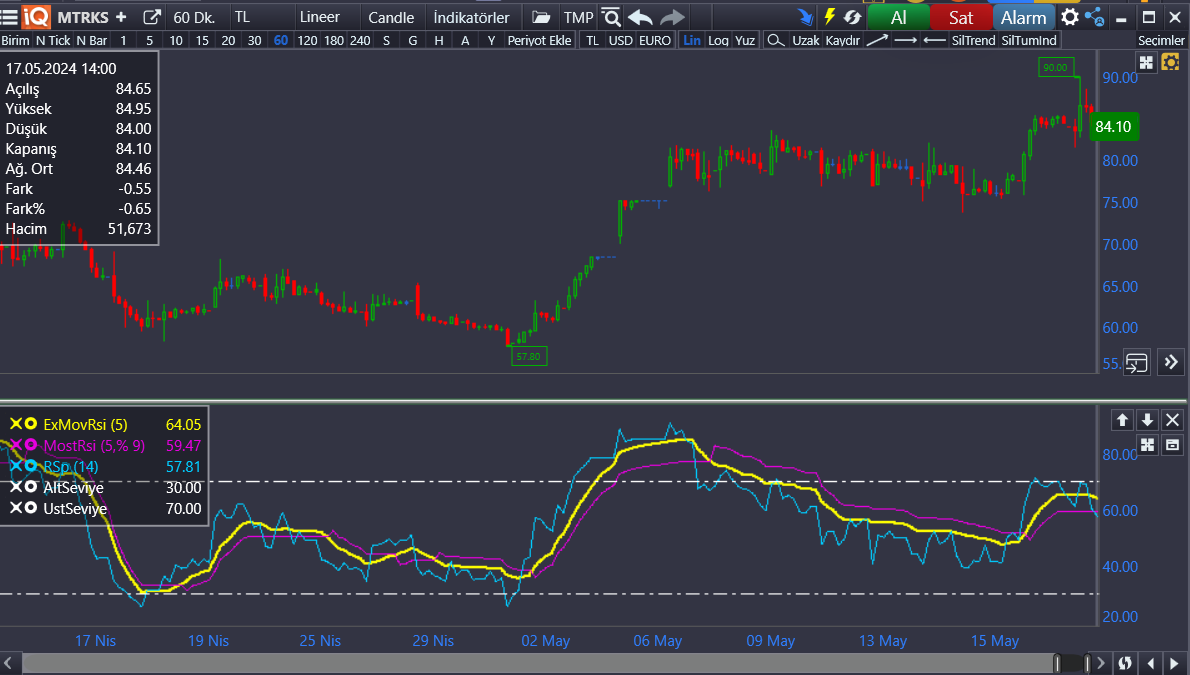Select the 15 minute period

point(202,40)
